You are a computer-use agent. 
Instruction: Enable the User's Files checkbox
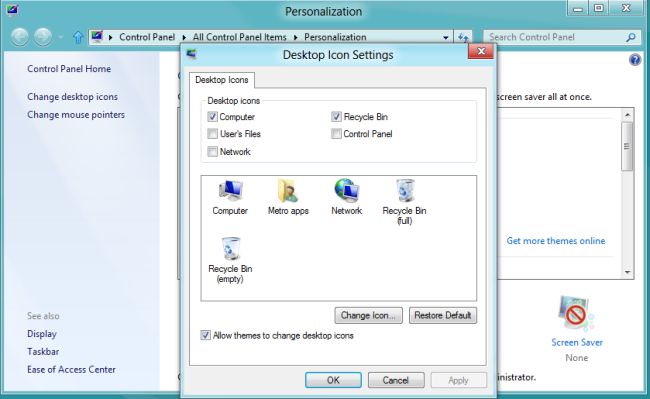(x=212, y=133)
